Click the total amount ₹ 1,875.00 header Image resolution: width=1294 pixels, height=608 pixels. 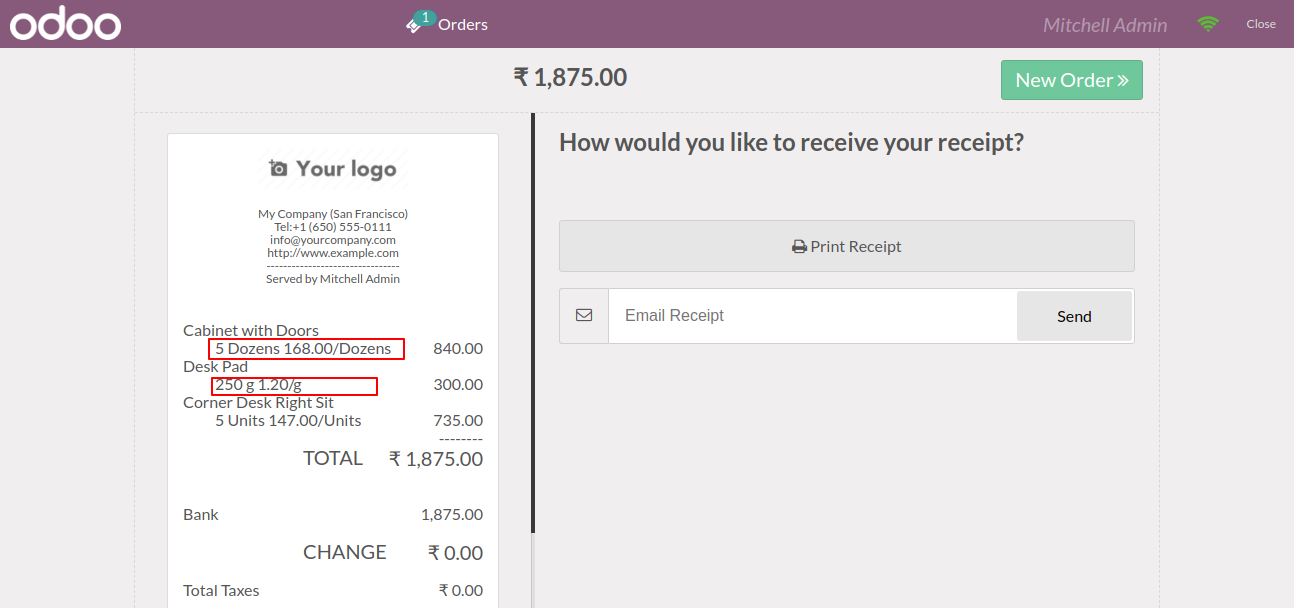point(570,77)
